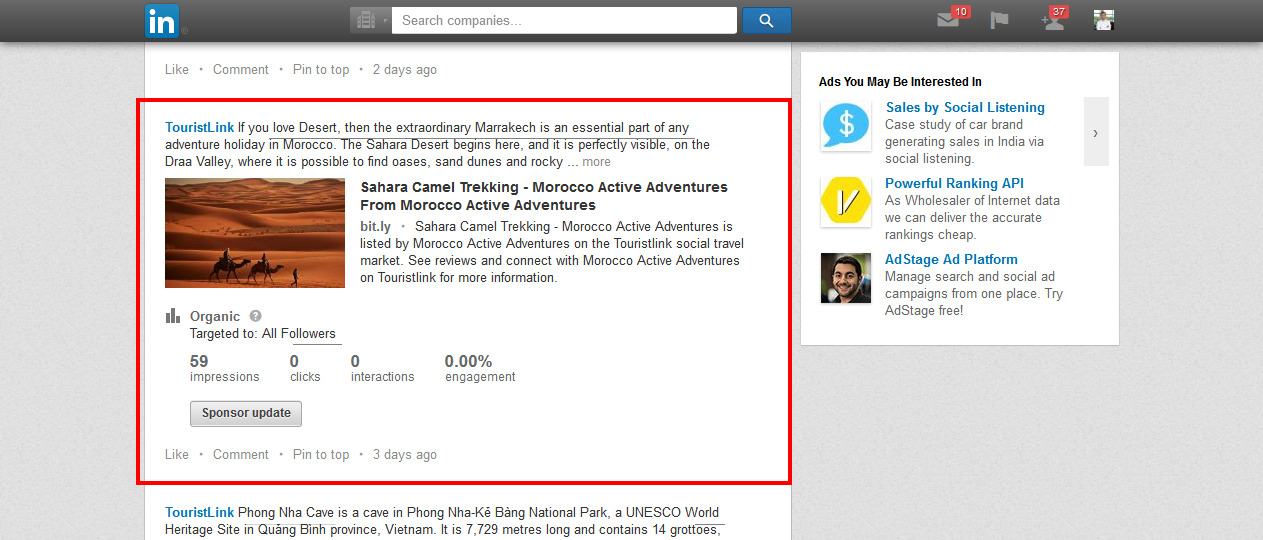Click the '0 clicks' stat
This screenshot has width=1263, height=540.
tap(305, 368)
